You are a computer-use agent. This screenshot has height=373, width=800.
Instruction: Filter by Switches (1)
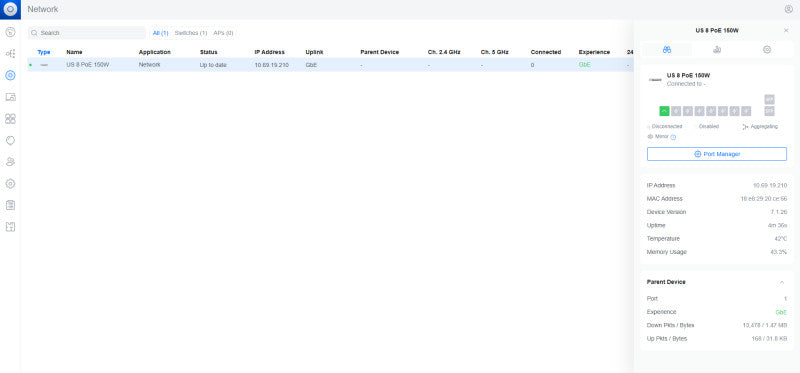[191, 33]
